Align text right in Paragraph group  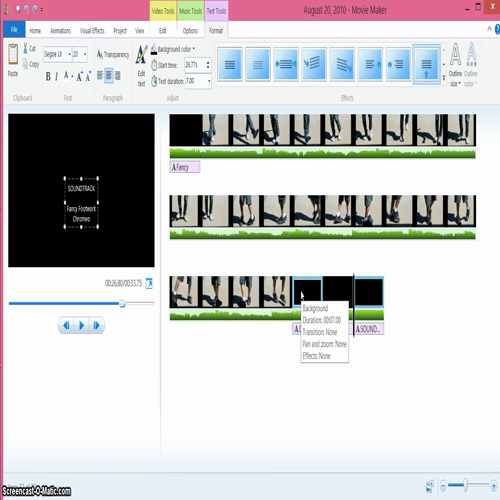[117, 75]
